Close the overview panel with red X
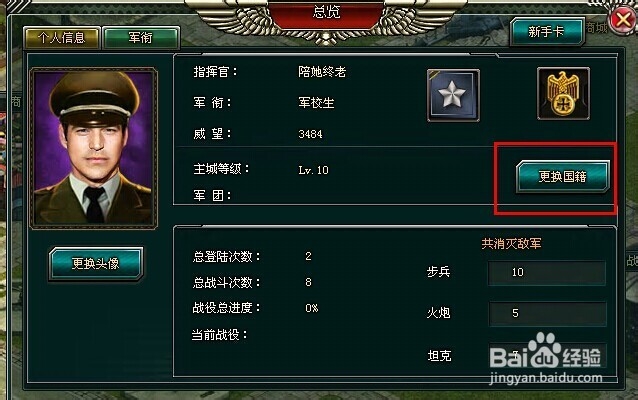 [623, 19]
